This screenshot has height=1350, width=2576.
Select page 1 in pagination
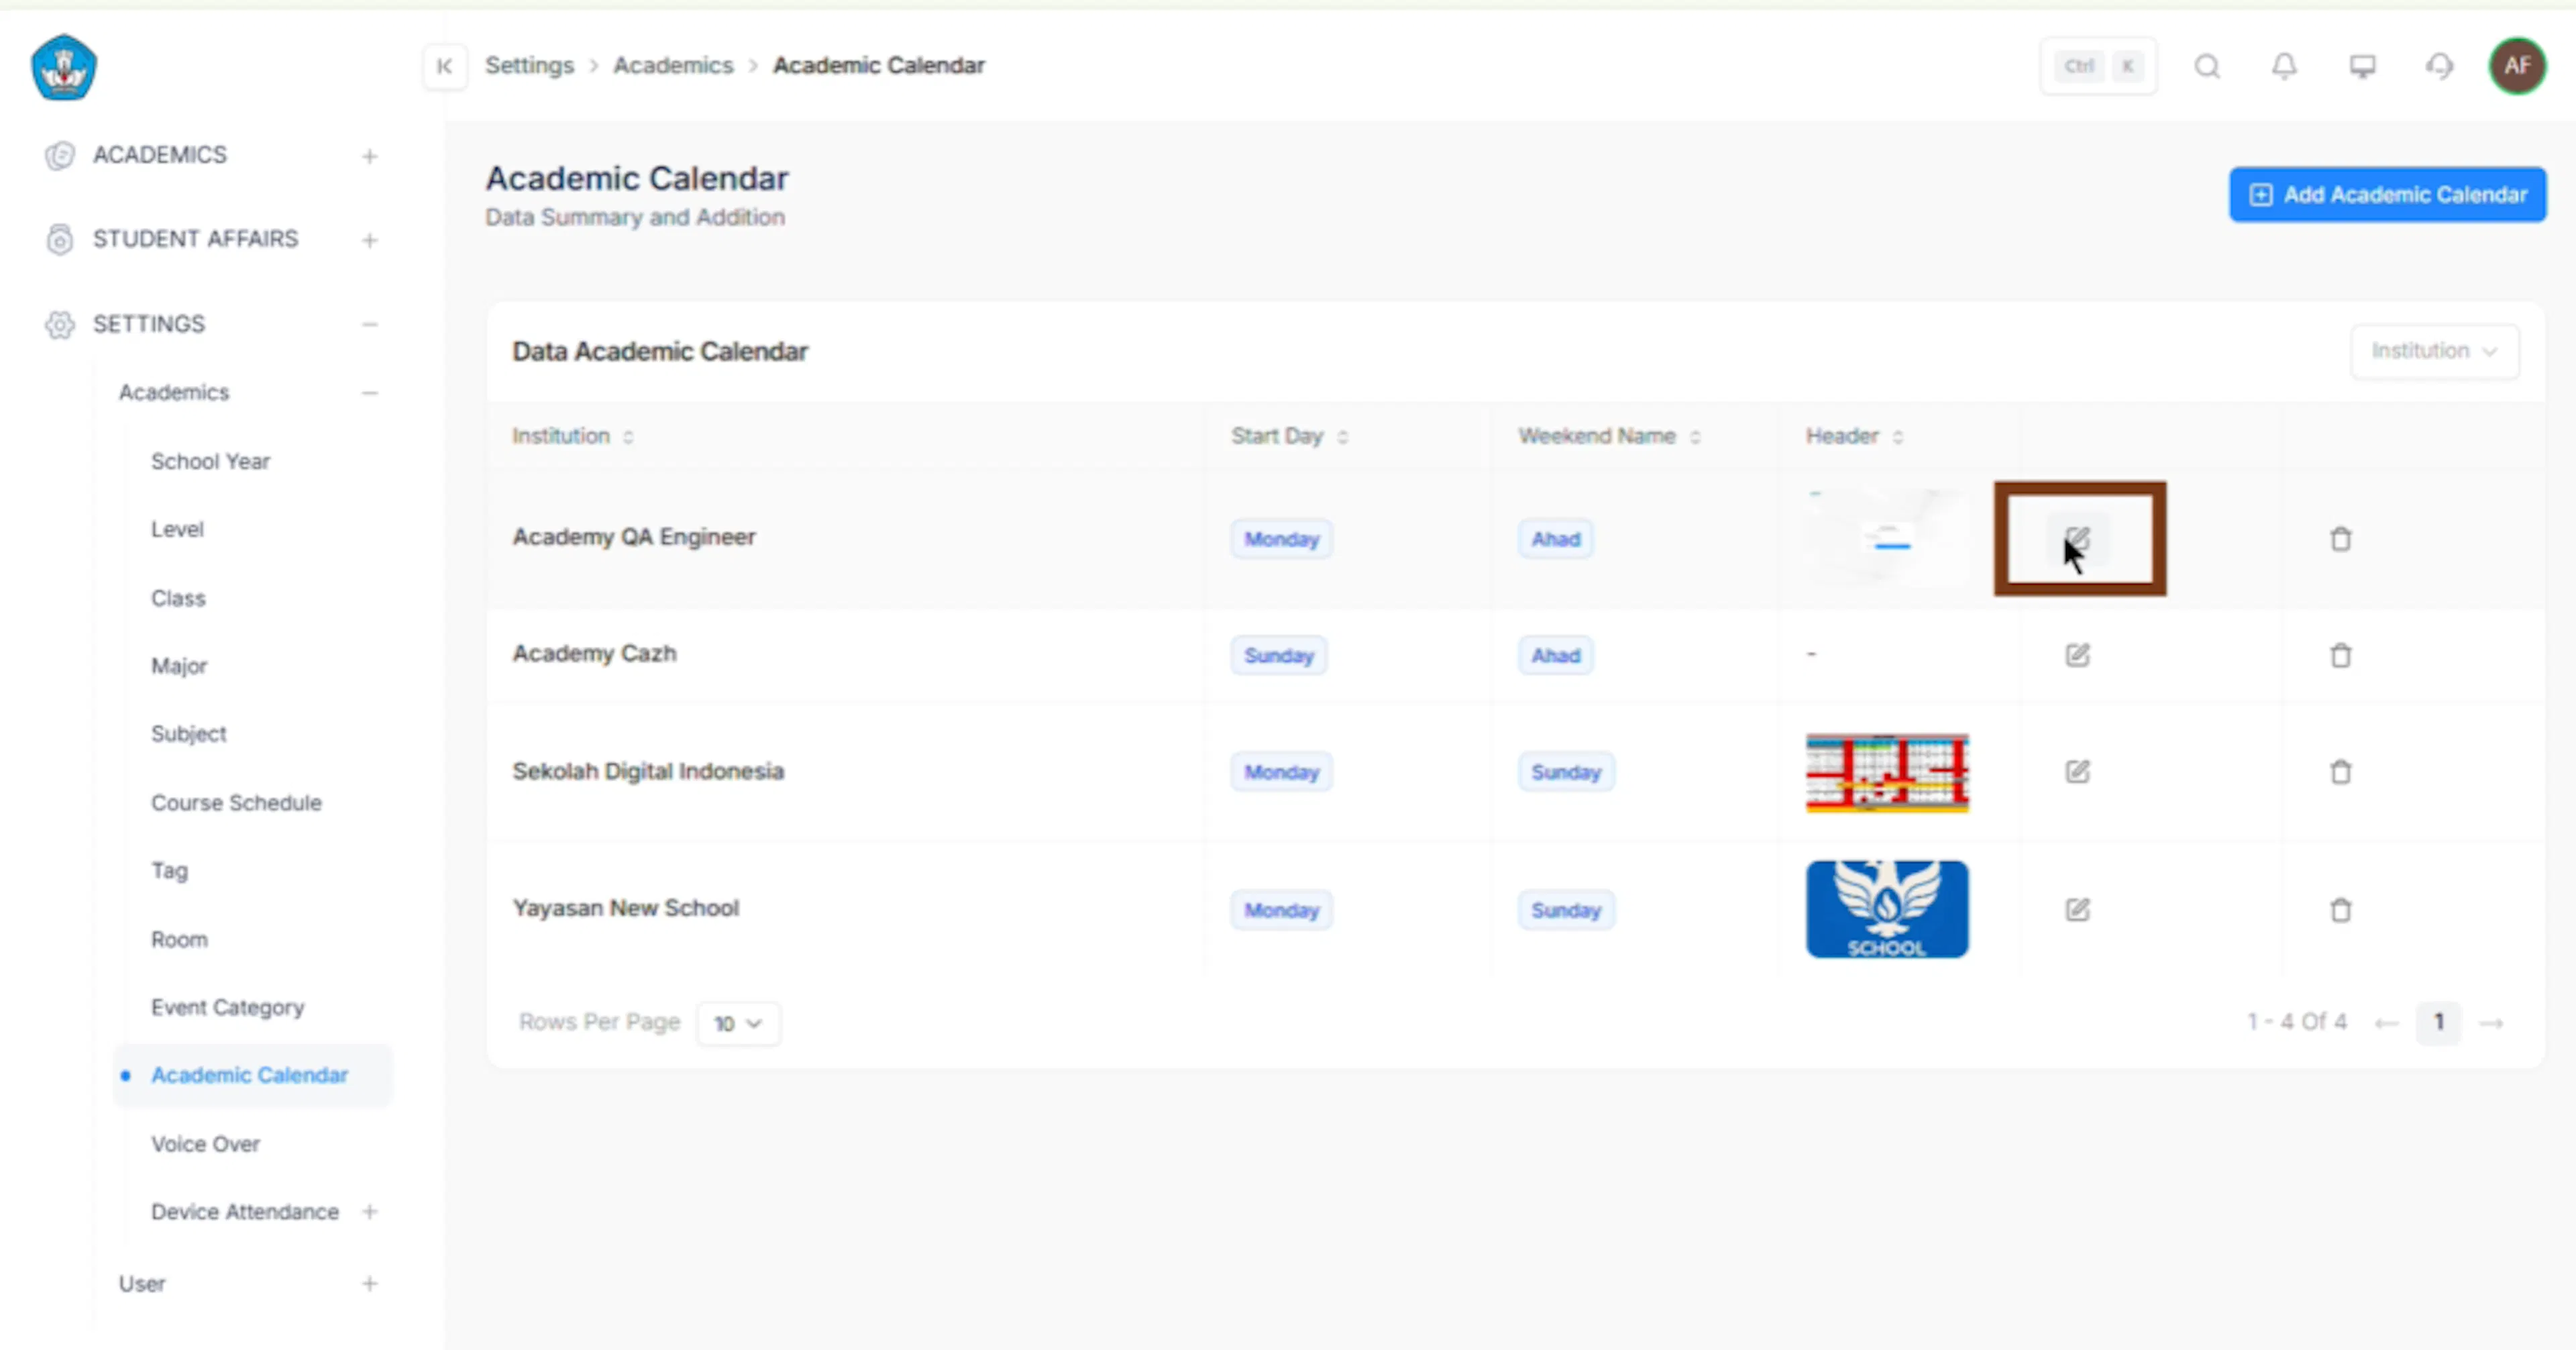(2438, 1022)
